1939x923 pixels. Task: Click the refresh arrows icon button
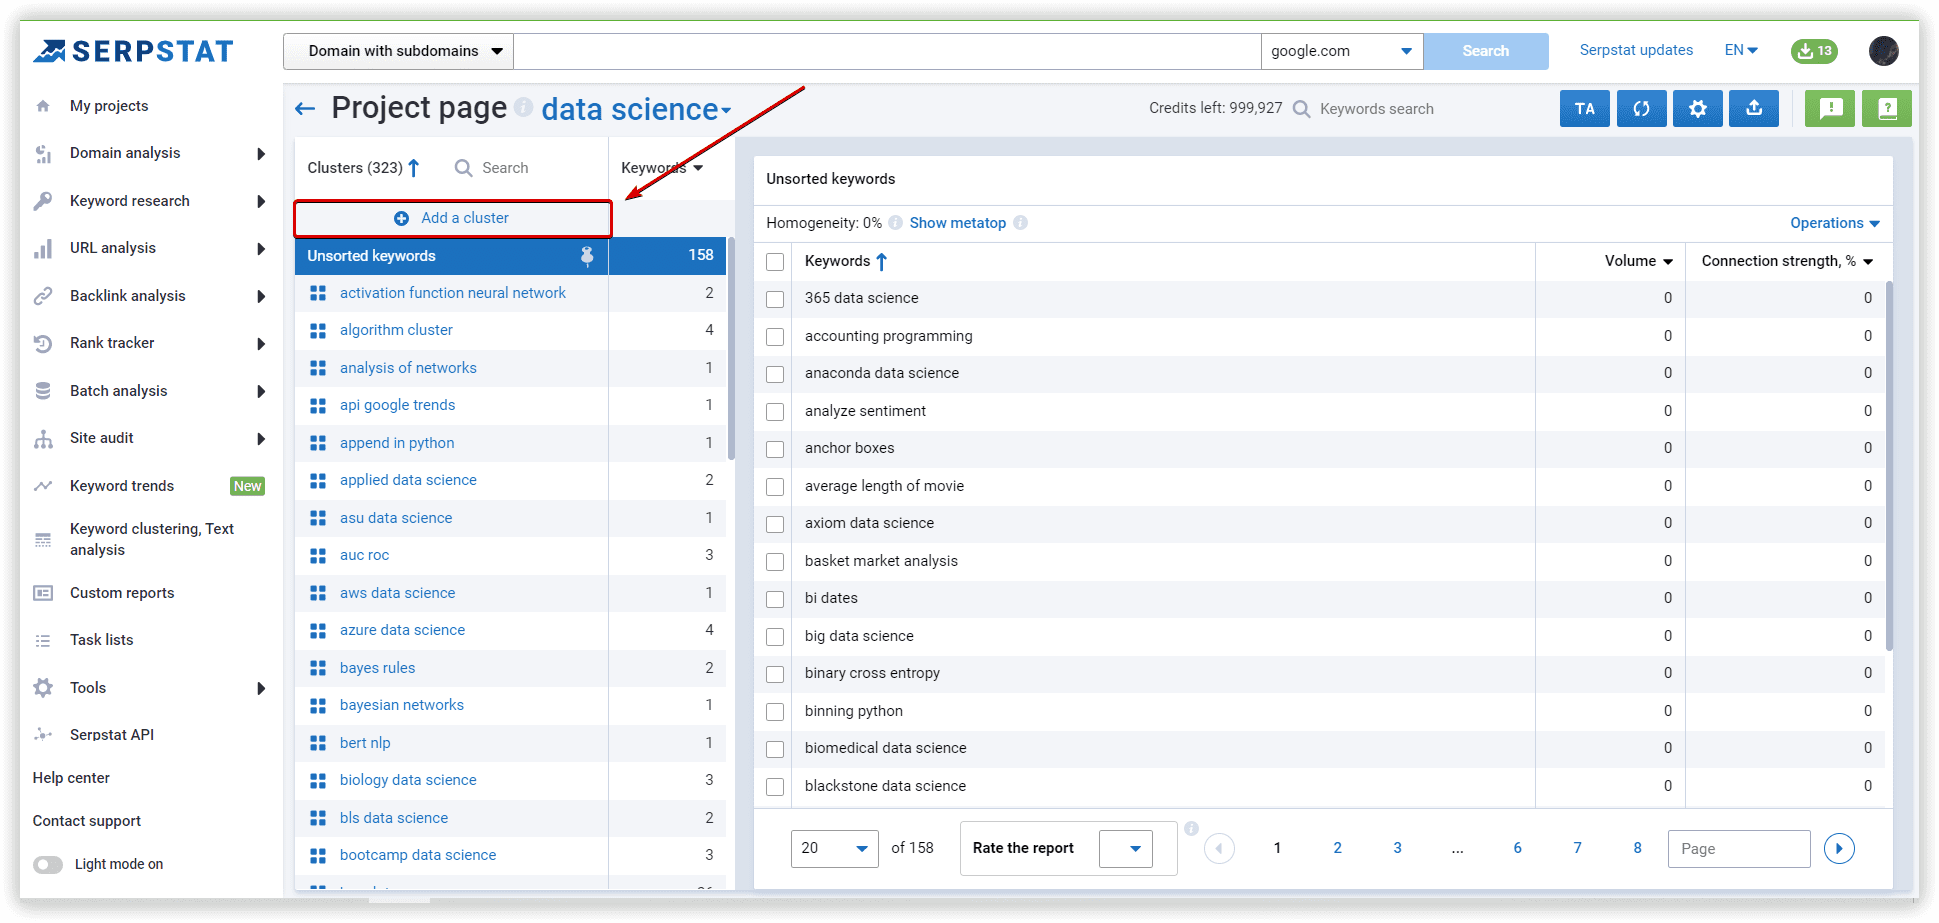click(x=1641, y=109)
